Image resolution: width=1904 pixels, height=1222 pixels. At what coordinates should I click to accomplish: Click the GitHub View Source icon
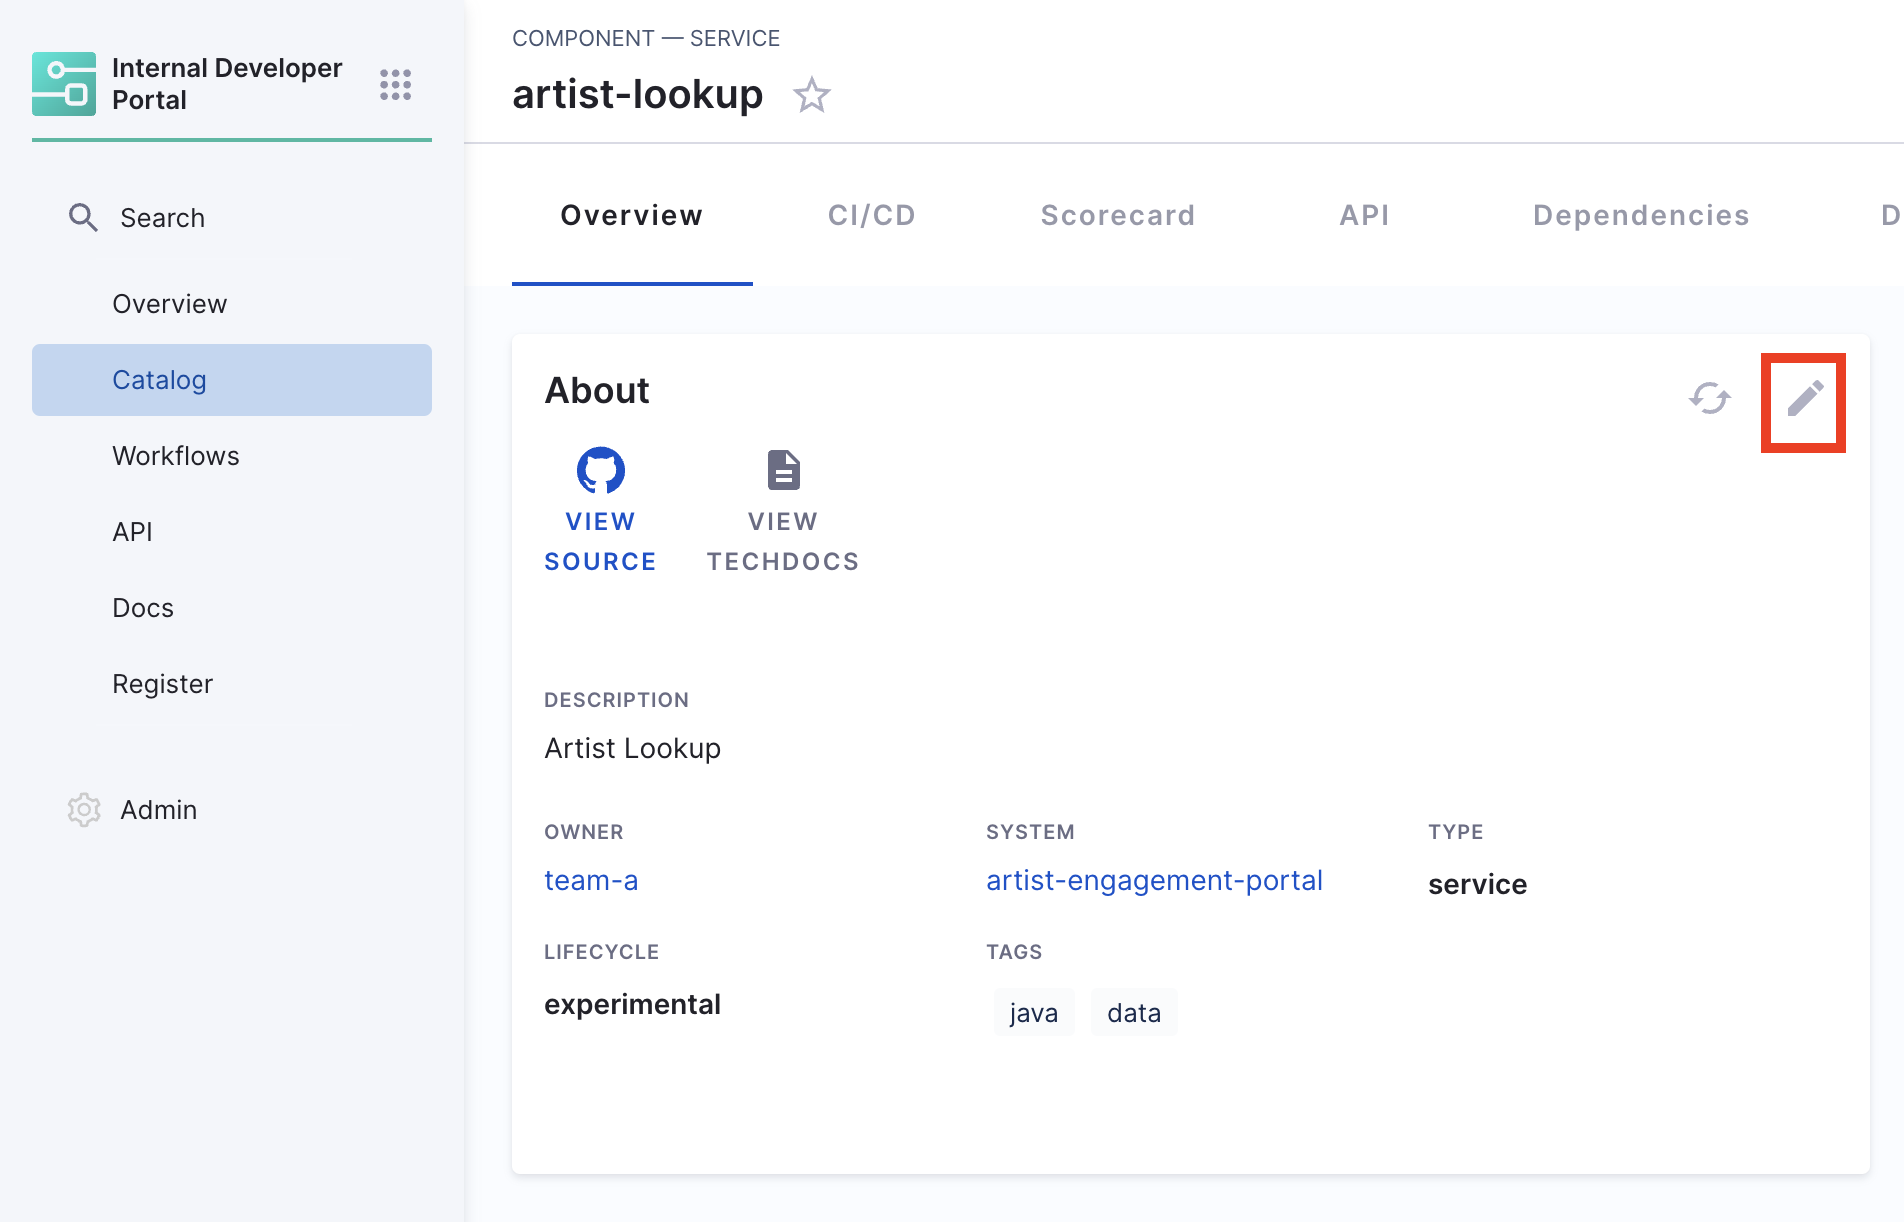click(600, 470)
